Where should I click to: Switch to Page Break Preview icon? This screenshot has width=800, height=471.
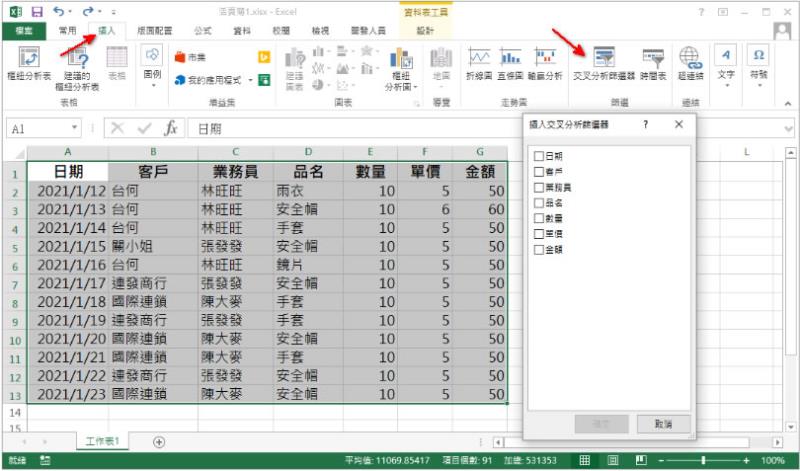coord(641,460)
